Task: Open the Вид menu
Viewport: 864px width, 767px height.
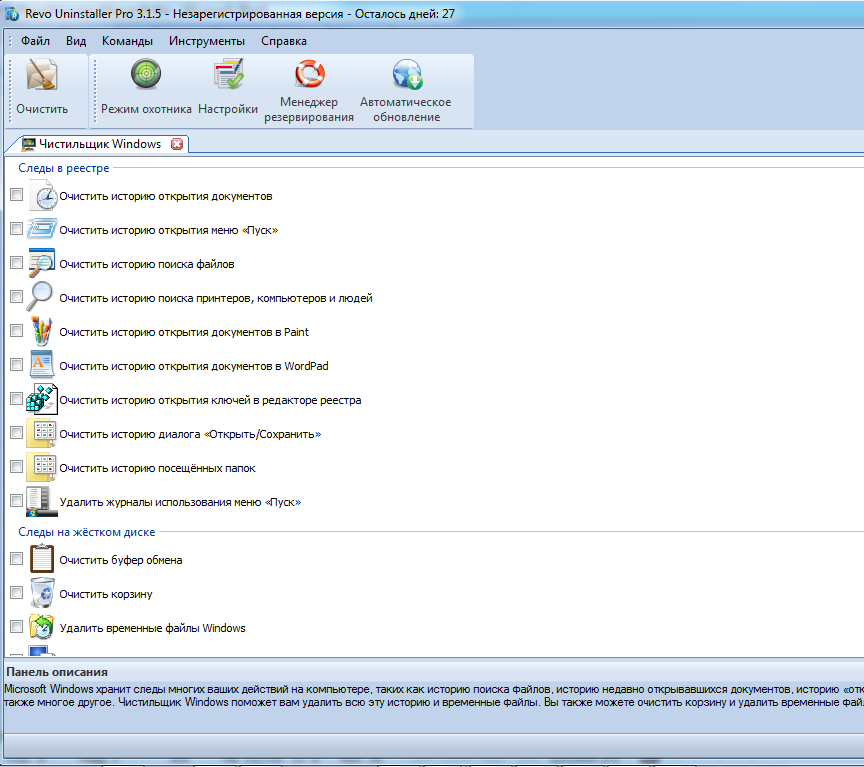Action: point(76,41)
